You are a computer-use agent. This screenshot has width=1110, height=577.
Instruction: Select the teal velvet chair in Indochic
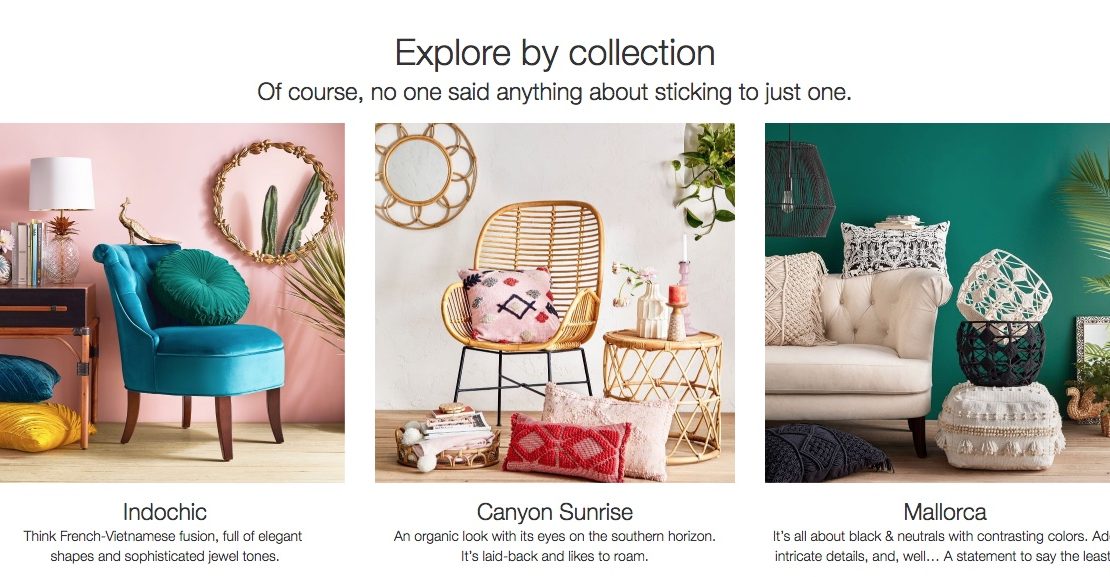(x=190, y=347)
